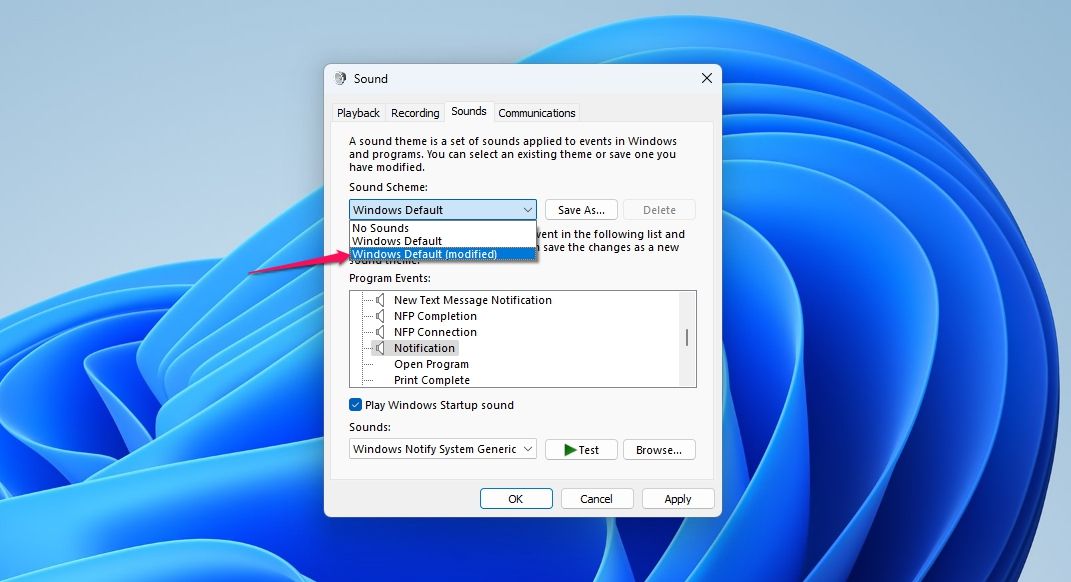
Task: Select the Open Program event
Action: tap(431, 364)
